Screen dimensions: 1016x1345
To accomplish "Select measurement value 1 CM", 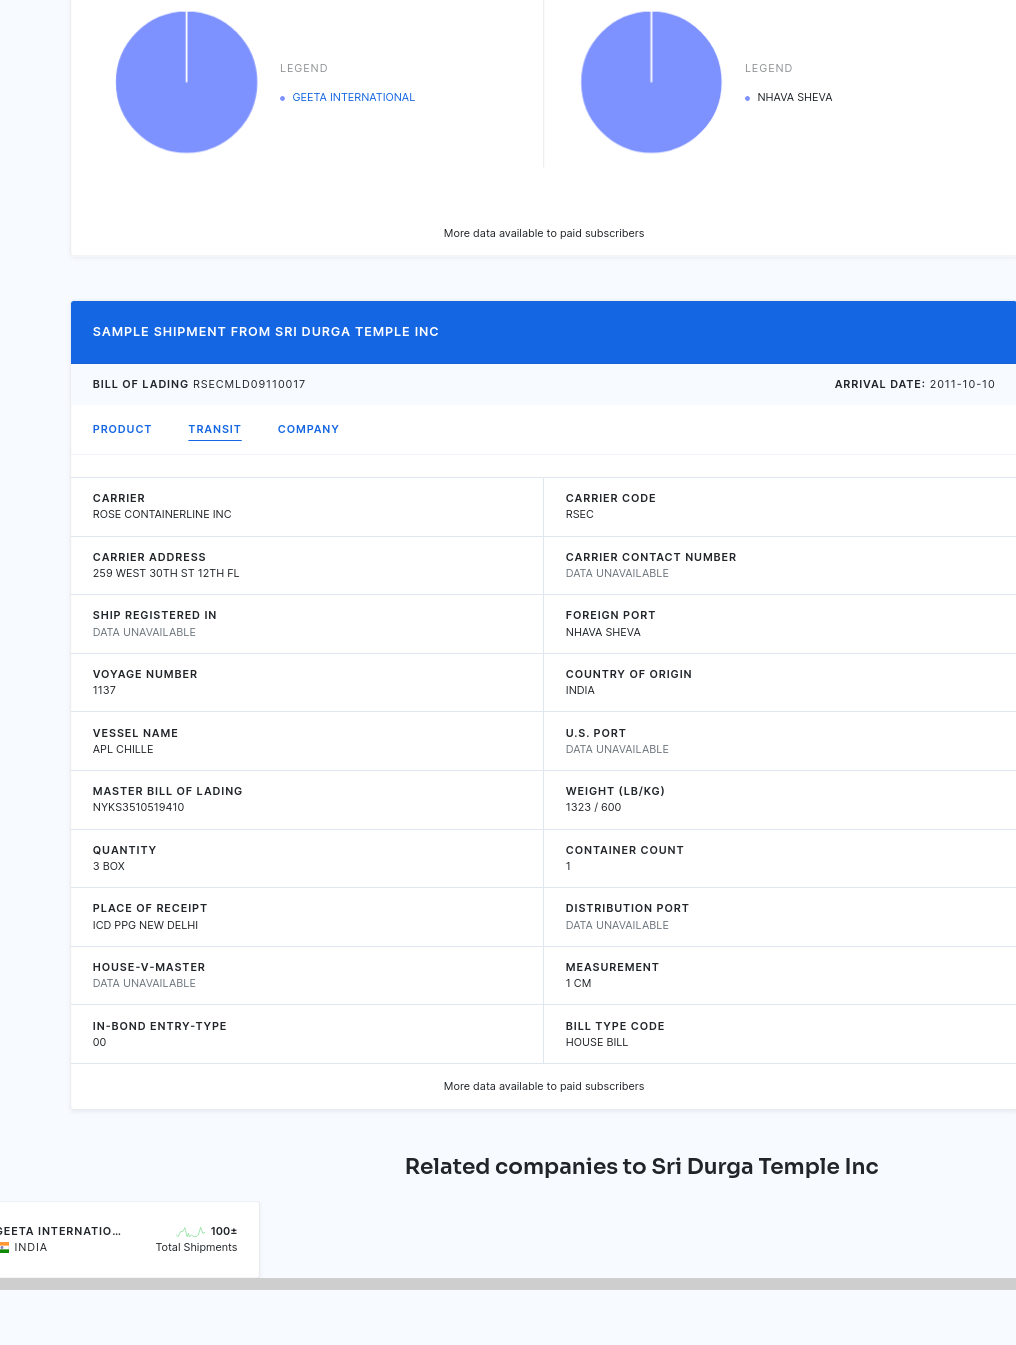I will [x=578, y=983].
